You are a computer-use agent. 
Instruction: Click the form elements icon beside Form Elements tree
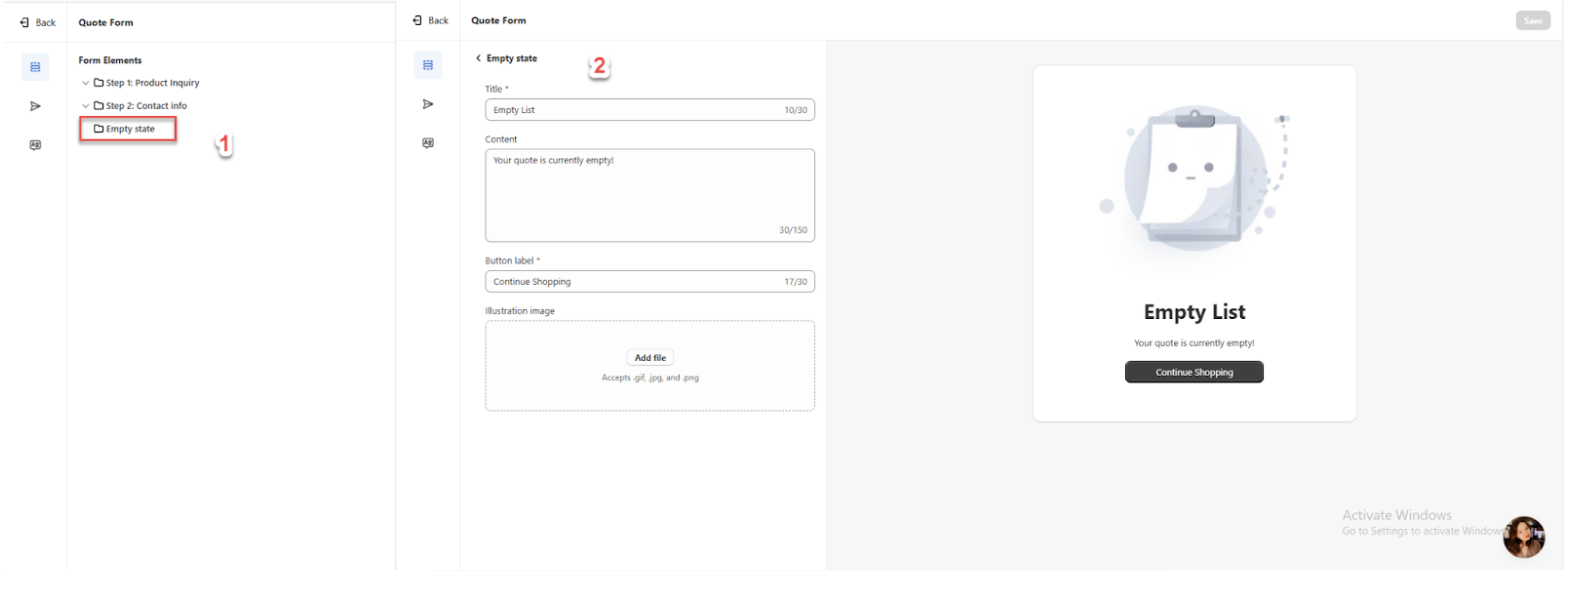coord(35,67)
